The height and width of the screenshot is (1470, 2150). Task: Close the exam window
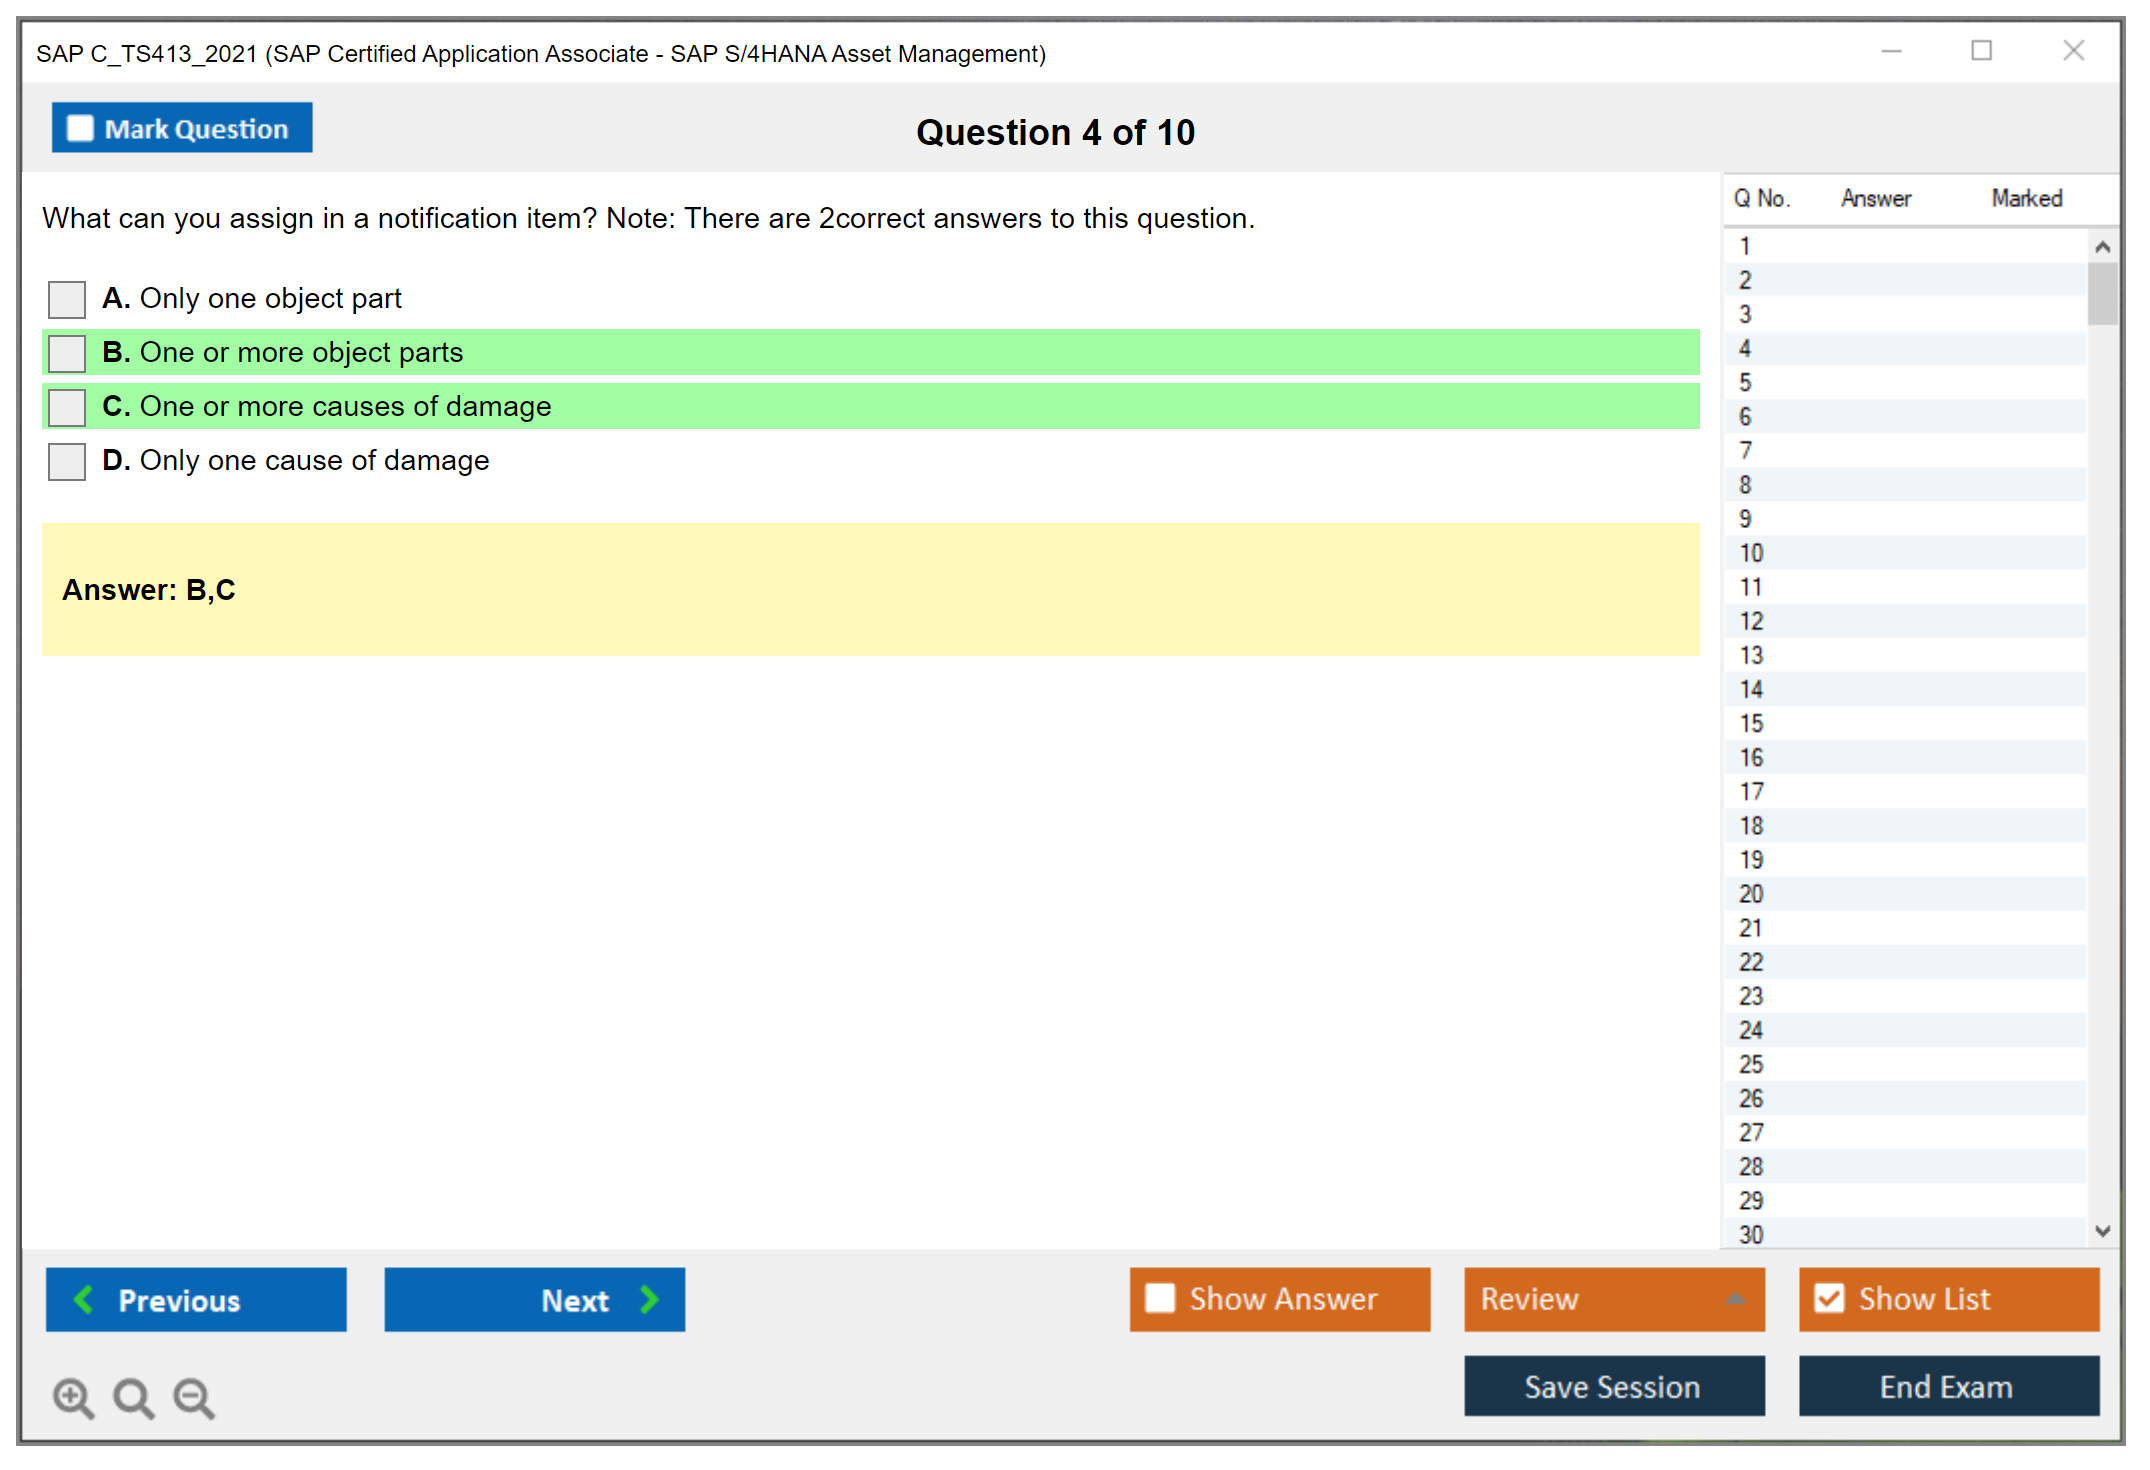click(2073, 51)
